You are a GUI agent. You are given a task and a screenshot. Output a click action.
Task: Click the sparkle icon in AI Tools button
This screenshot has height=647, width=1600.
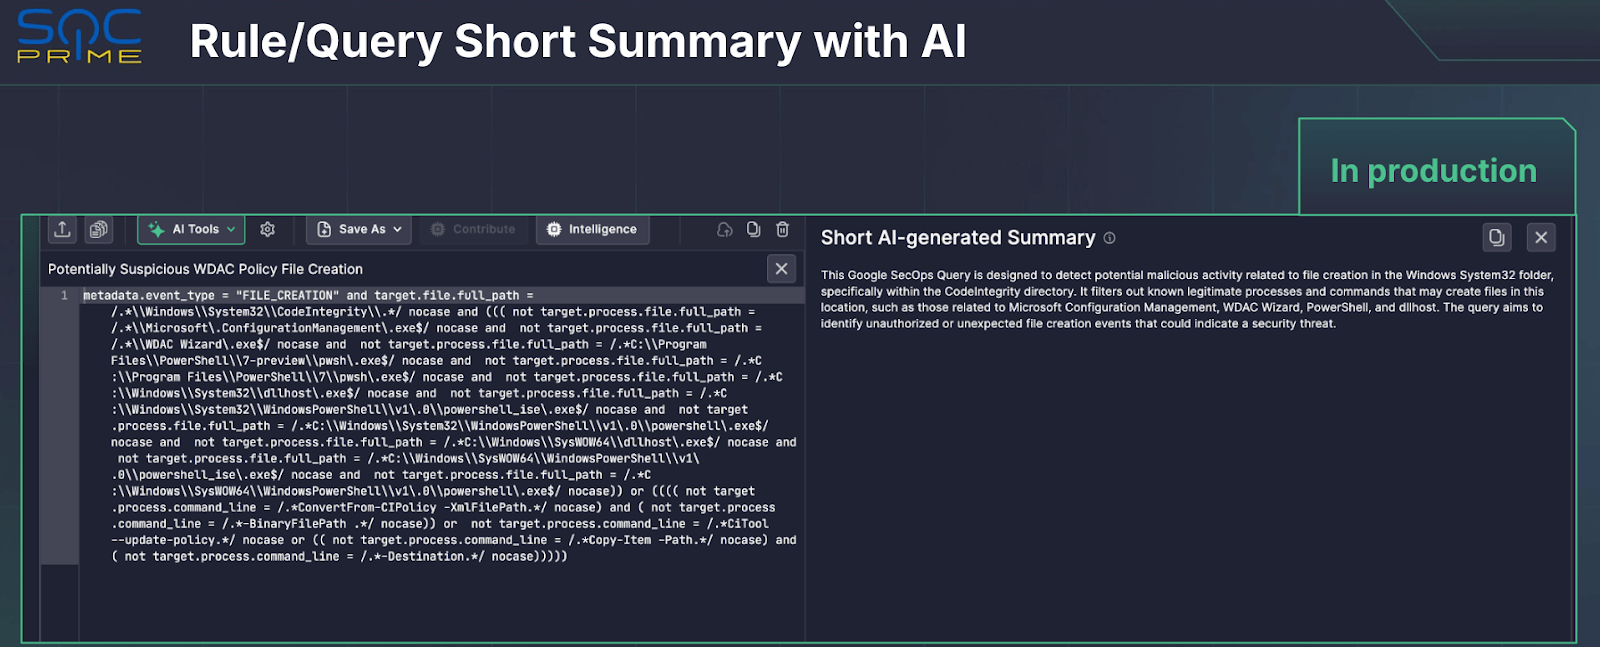click(x=157, y=229)
